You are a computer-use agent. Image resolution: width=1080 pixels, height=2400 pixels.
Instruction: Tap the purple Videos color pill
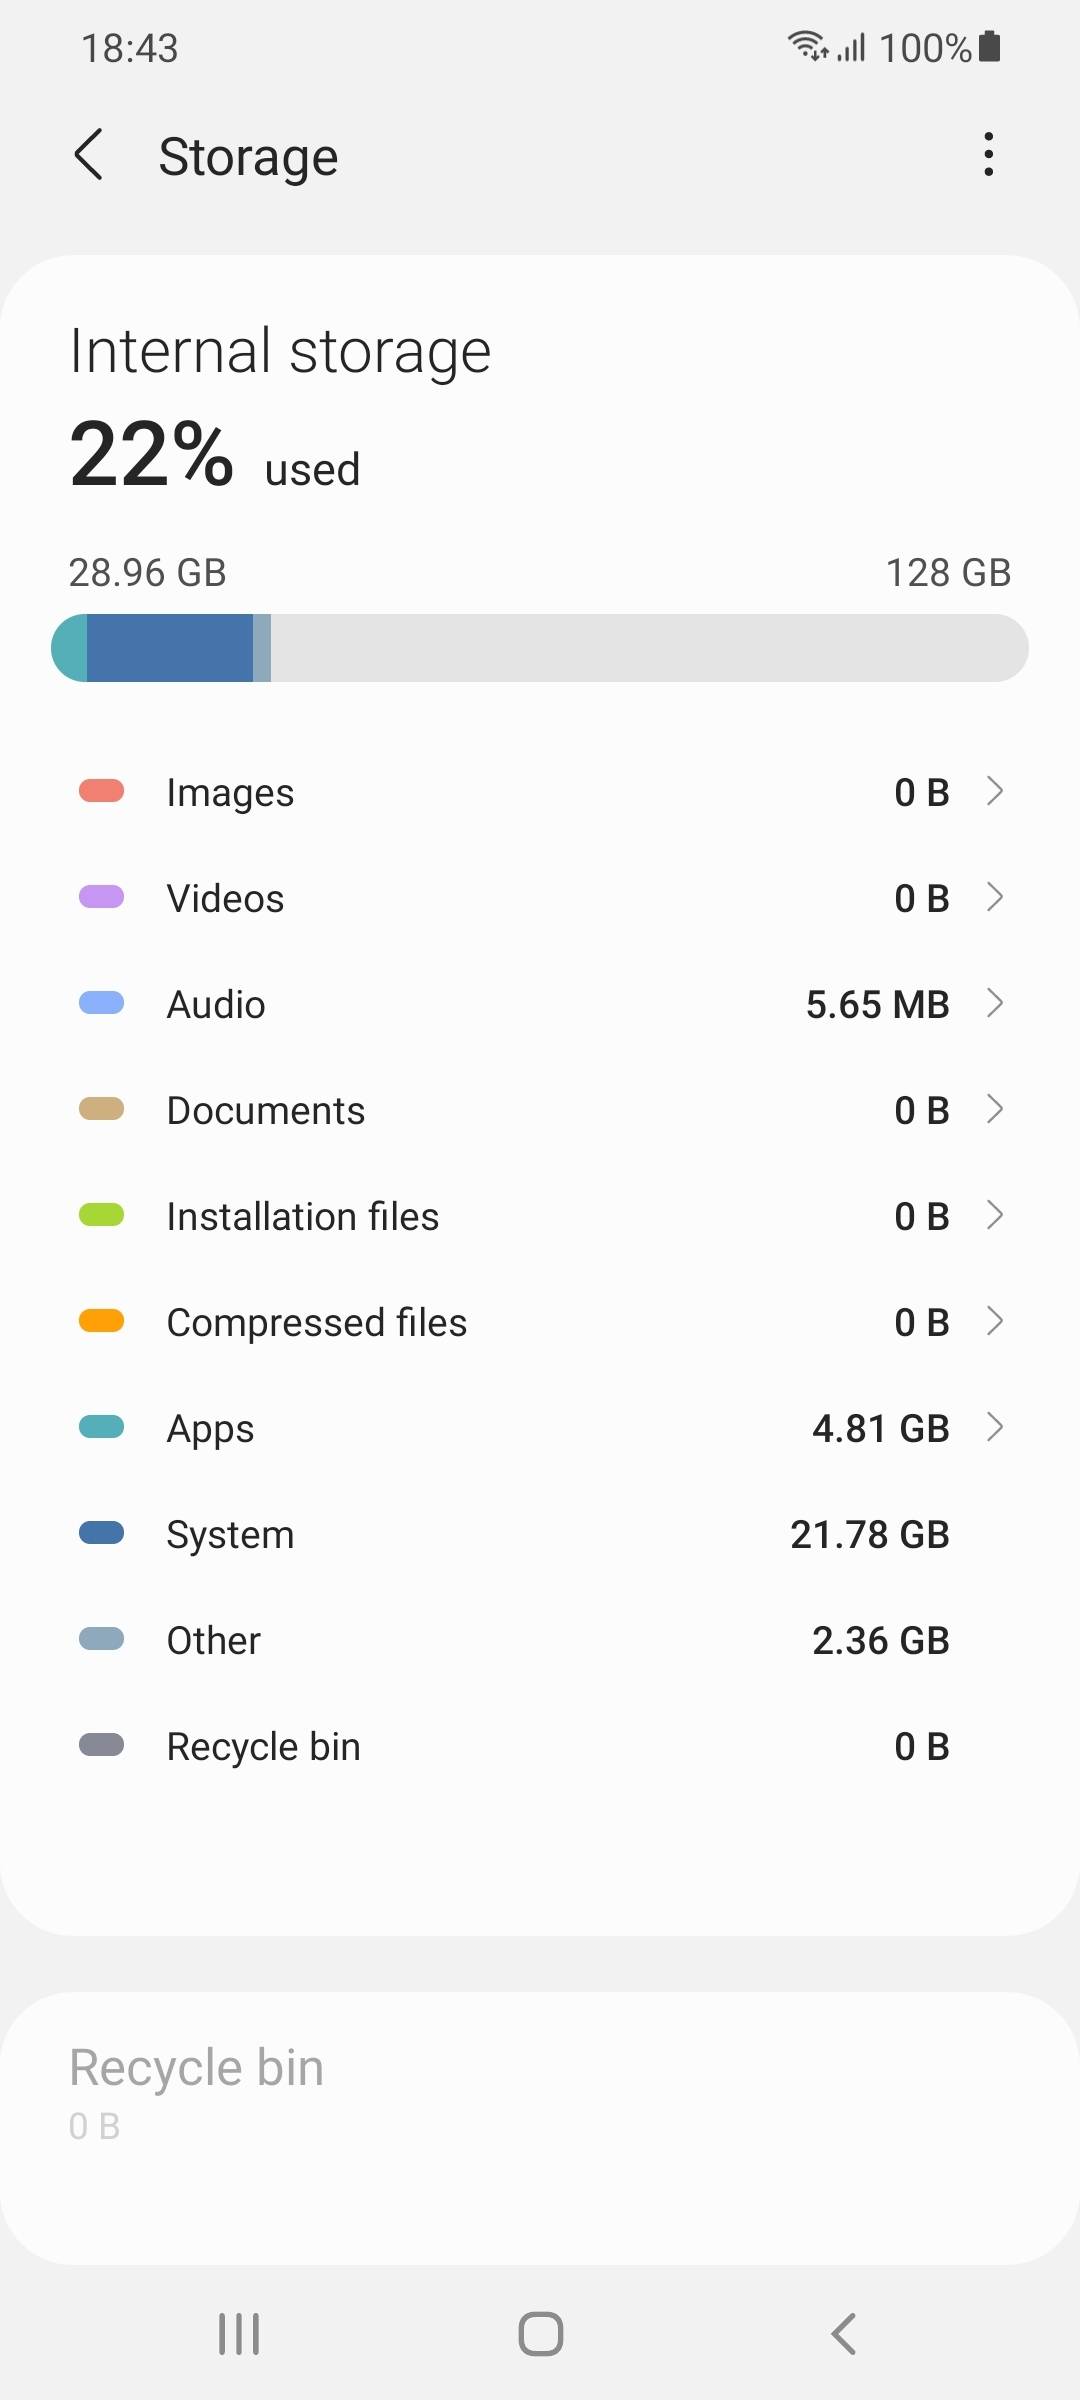(x=101, y=897)
